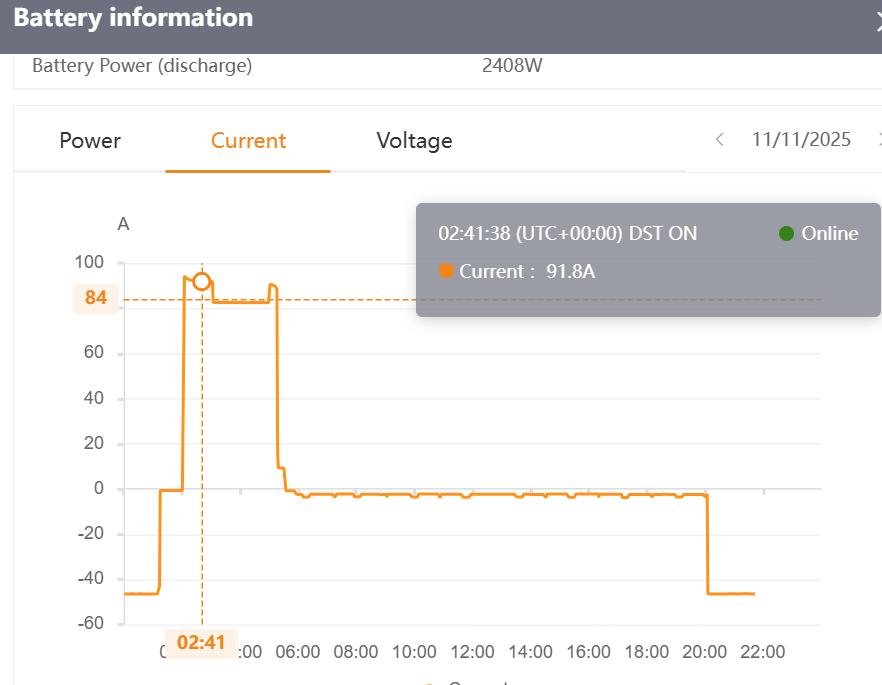Click the 02:41 time label on x-axis

coord(201,642)
